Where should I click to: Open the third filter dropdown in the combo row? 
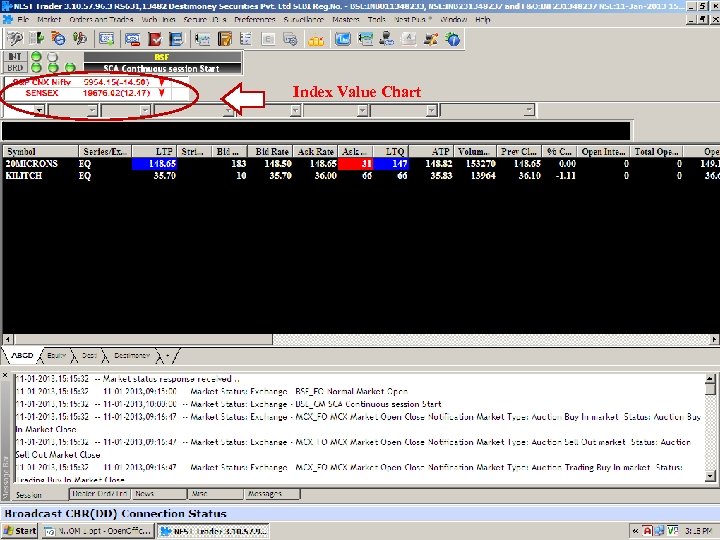(x=145, y=110)
